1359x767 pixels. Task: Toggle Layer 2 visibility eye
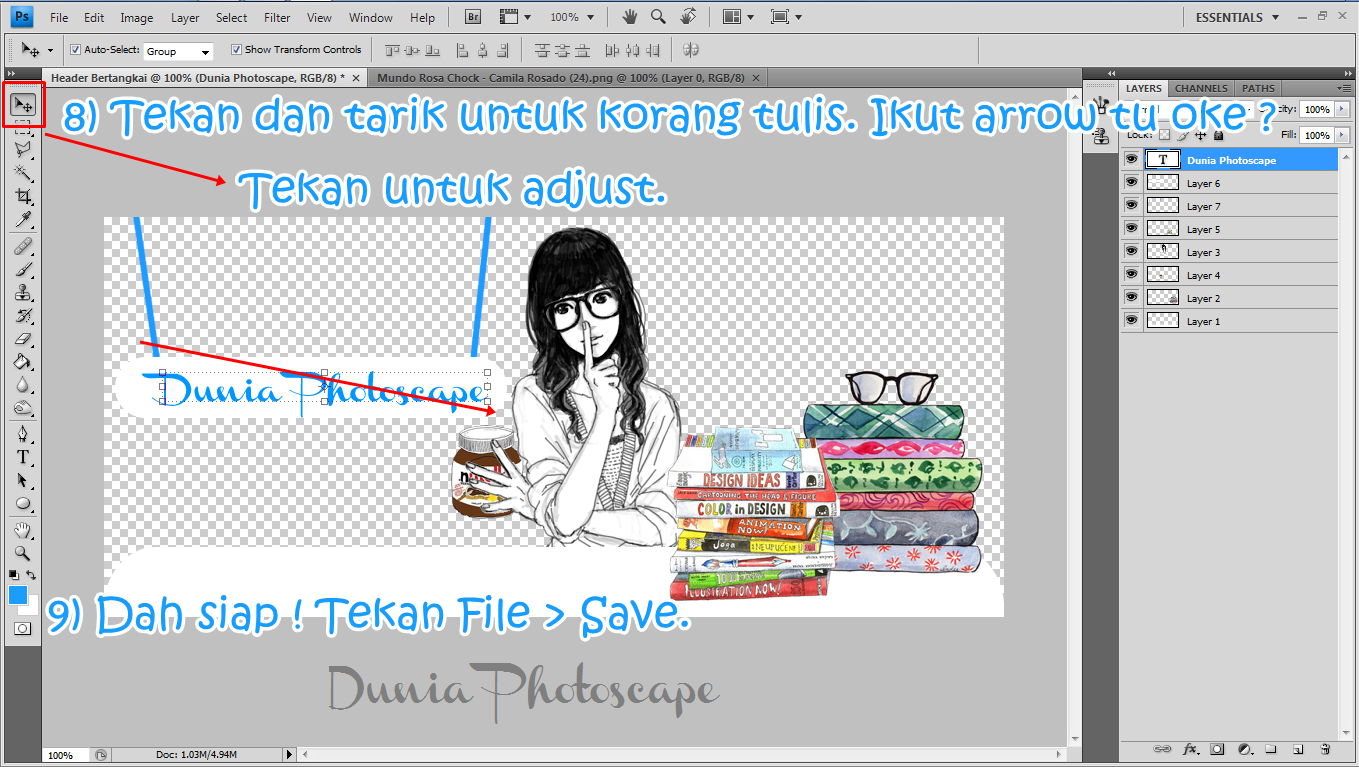tap(1132, 297)
